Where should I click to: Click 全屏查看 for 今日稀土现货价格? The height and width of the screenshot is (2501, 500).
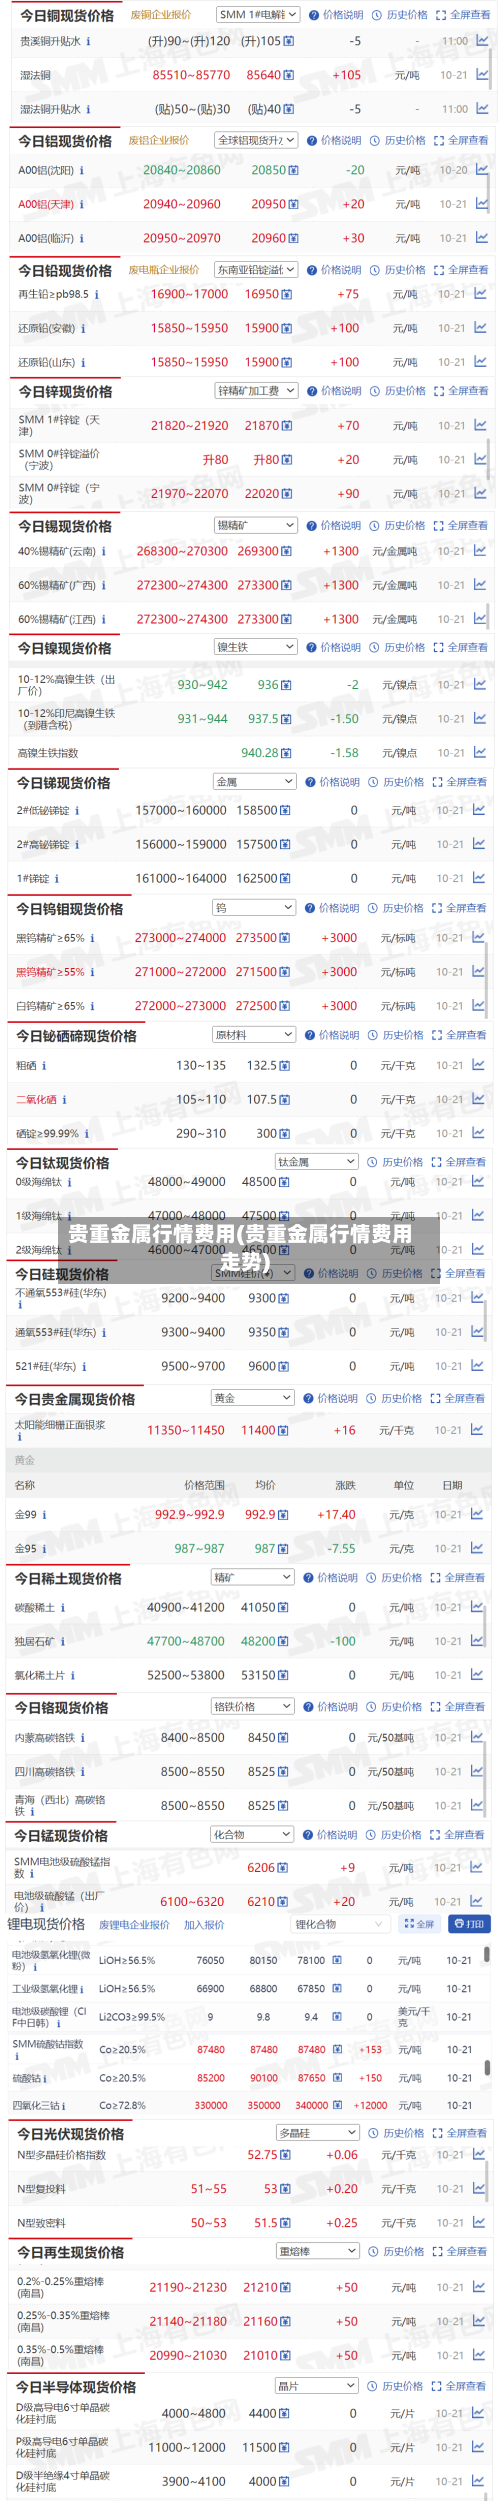[457, 1578]
